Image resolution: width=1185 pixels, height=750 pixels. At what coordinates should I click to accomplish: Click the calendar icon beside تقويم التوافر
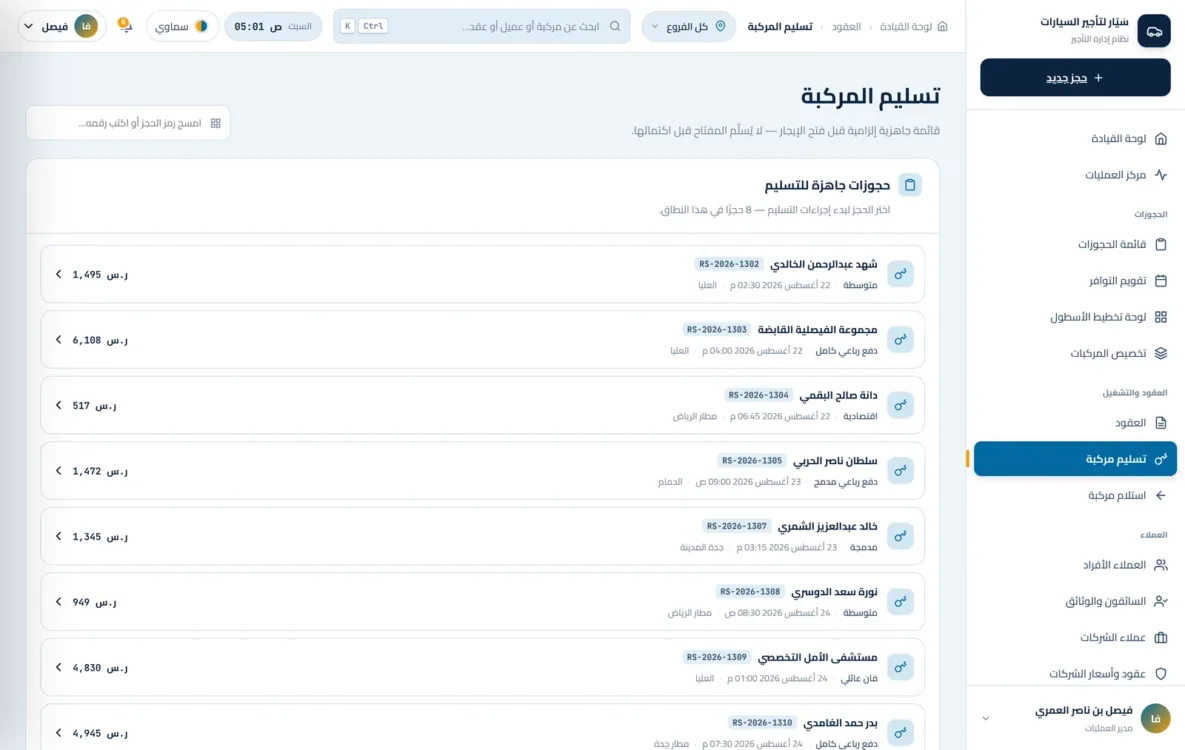(x=1161, y=280)
